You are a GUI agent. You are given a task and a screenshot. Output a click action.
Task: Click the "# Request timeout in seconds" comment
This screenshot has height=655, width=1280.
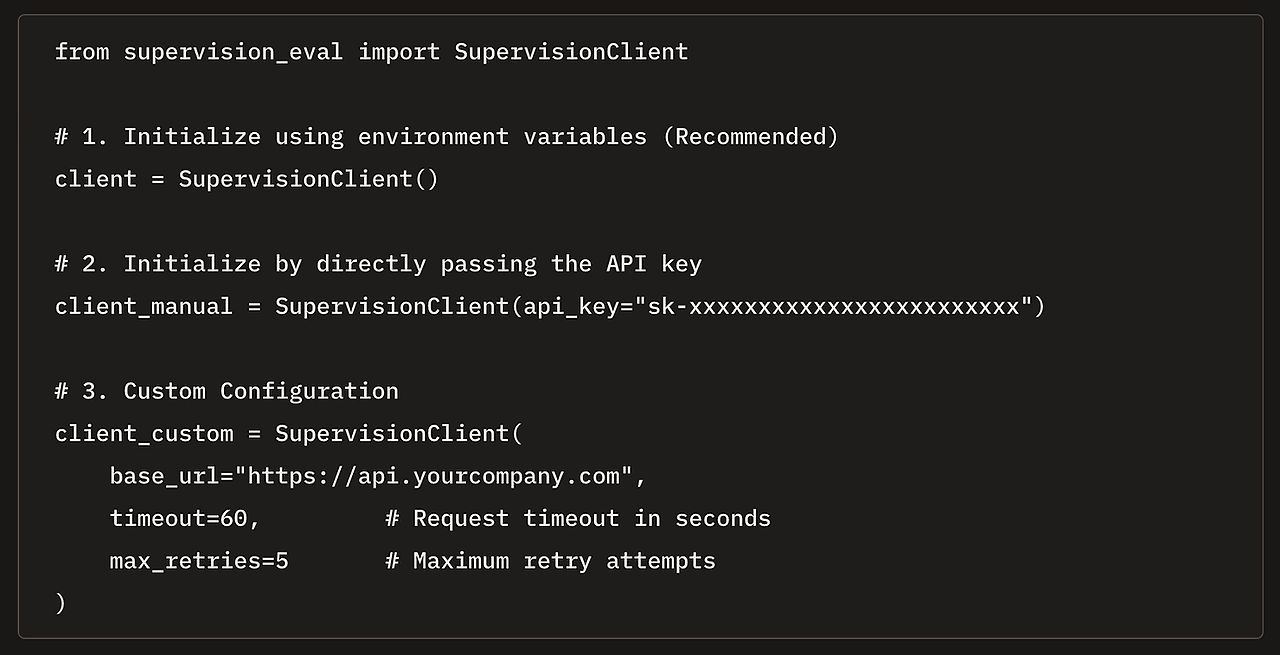click(578, 519)
